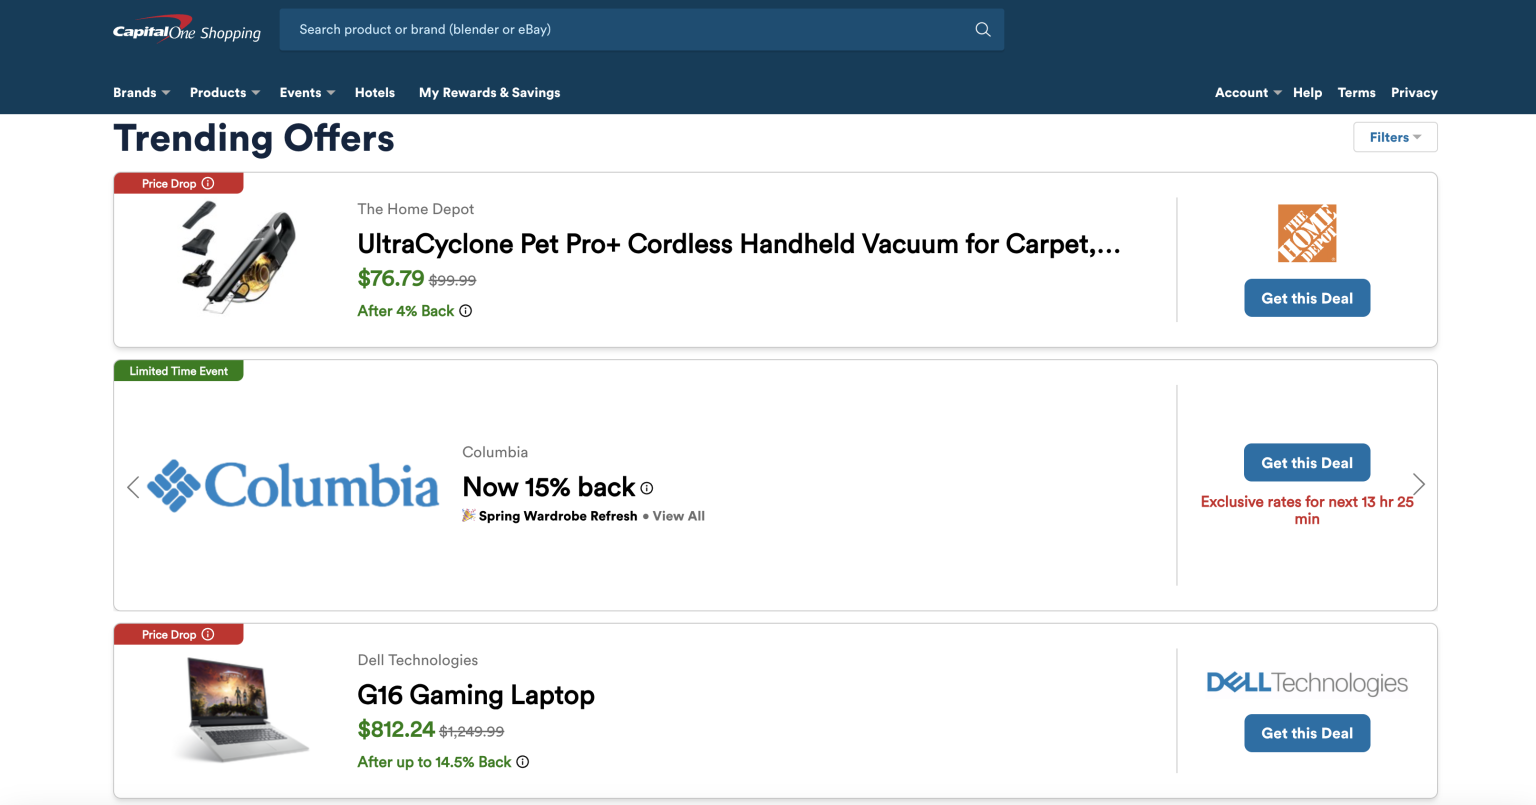1536x805 pixels.
Task: Open the Account dropdown
Action: 1247,92
